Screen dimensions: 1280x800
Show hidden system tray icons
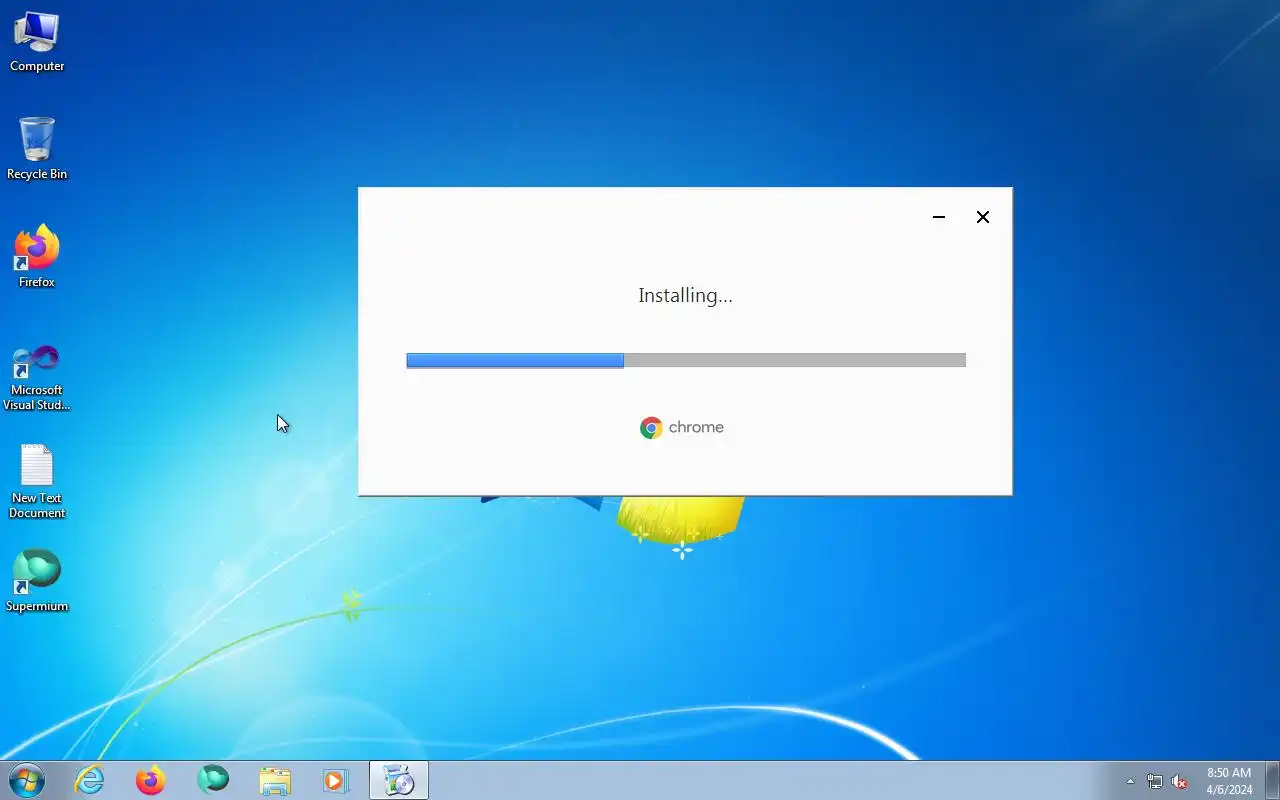point(1131,781)
